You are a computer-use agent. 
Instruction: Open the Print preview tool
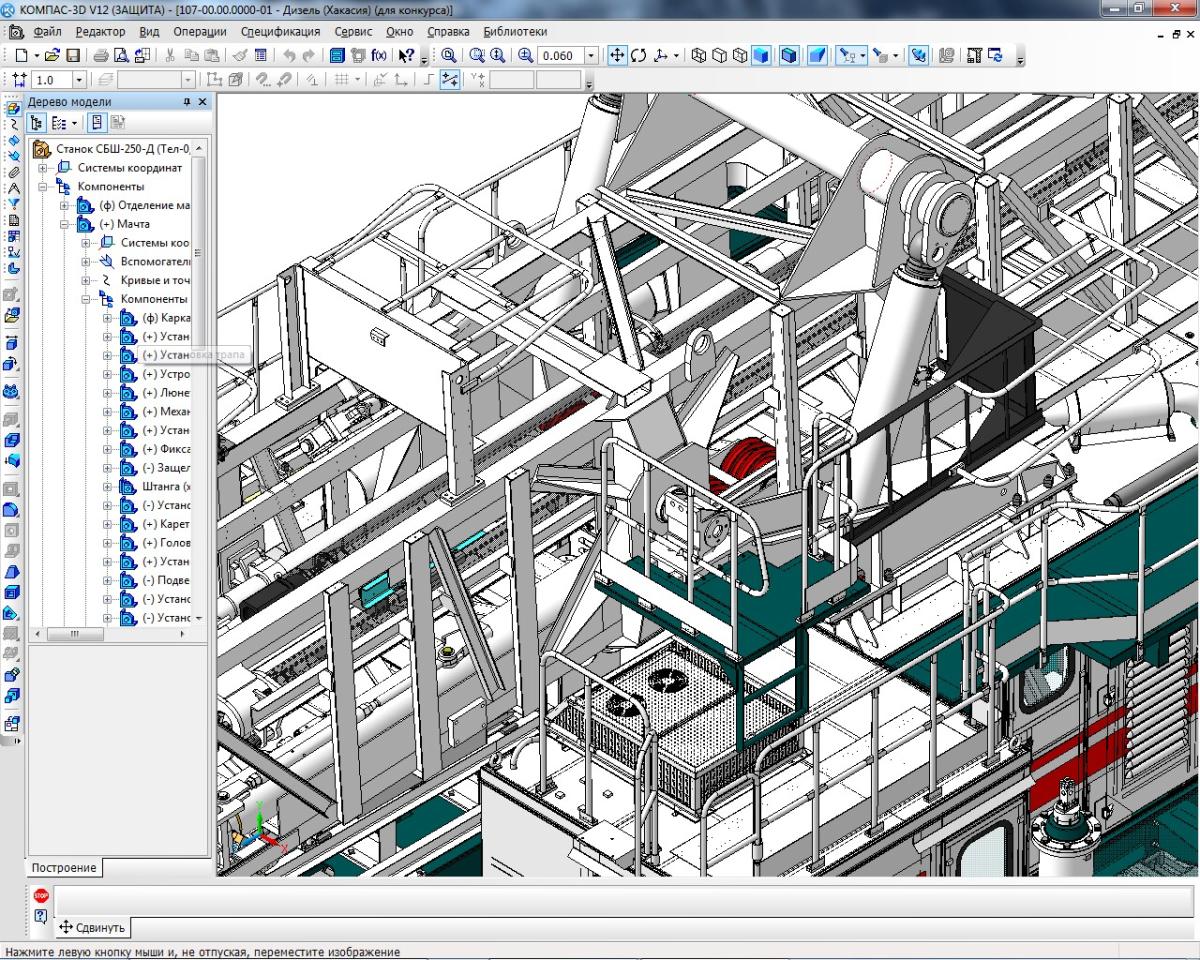point(120,56)
